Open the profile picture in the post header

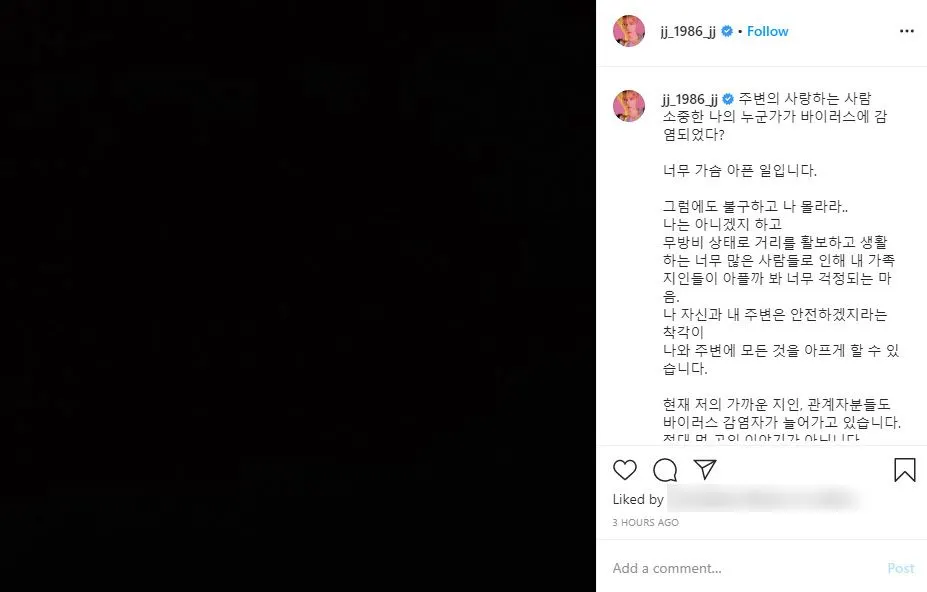coord(629,31)
